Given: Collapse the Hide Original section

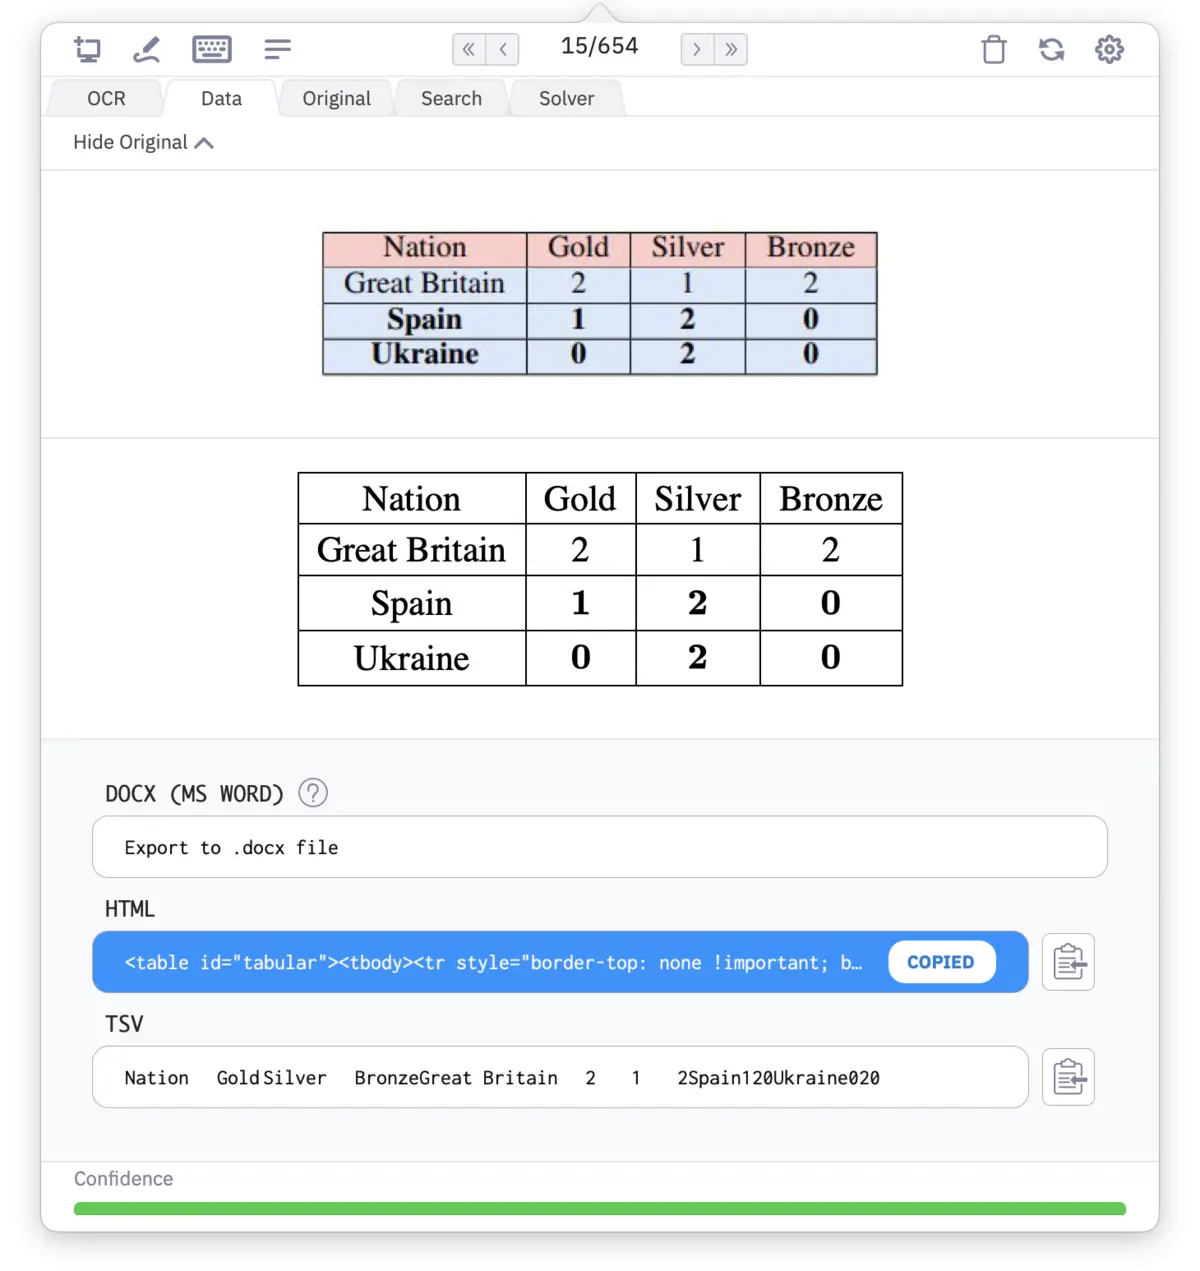Looking at the screenshot, I should pos(143,143).
